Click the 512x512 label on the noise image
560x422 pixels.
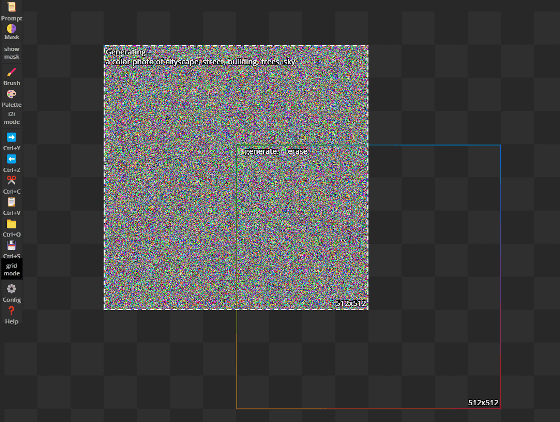pyautogui.click(x=351, y=303)
